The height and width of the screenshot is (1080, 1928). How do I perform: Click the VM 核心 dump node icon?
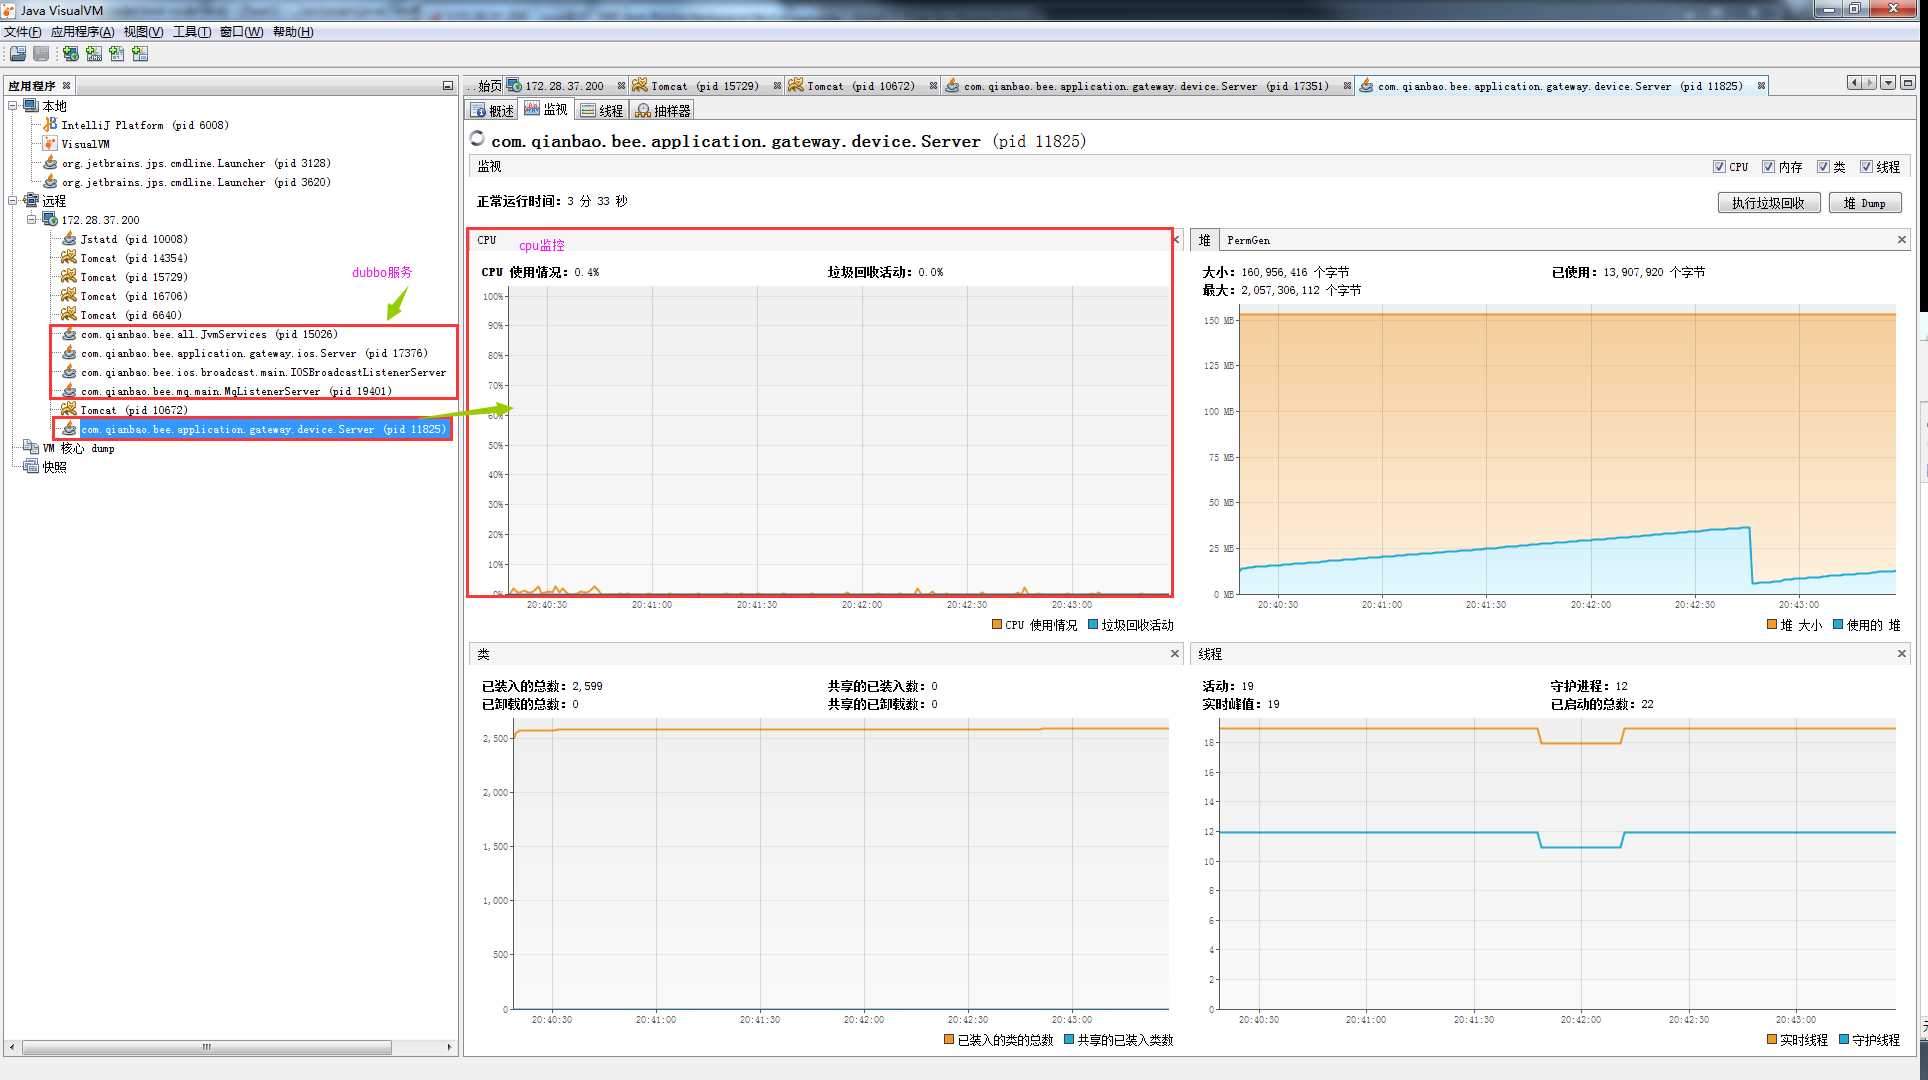pos(31,448)
